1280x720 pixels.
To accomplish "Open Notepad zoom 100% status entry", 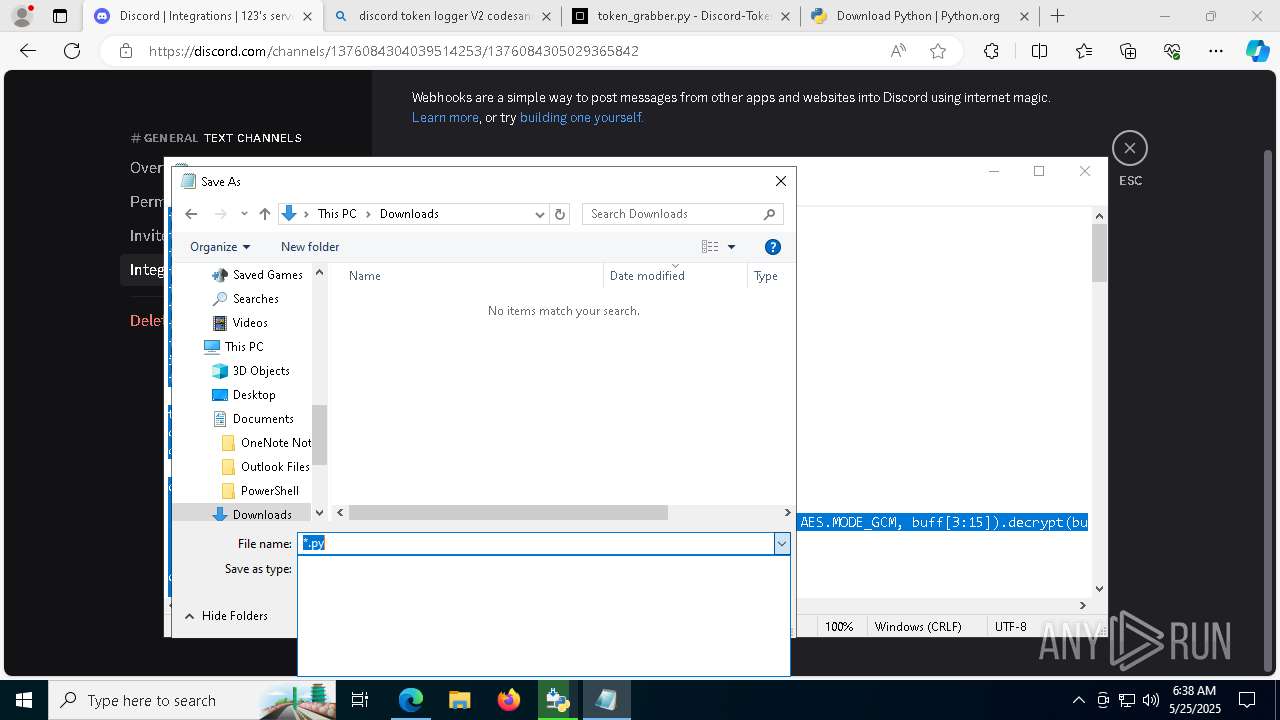I will 839,626.
